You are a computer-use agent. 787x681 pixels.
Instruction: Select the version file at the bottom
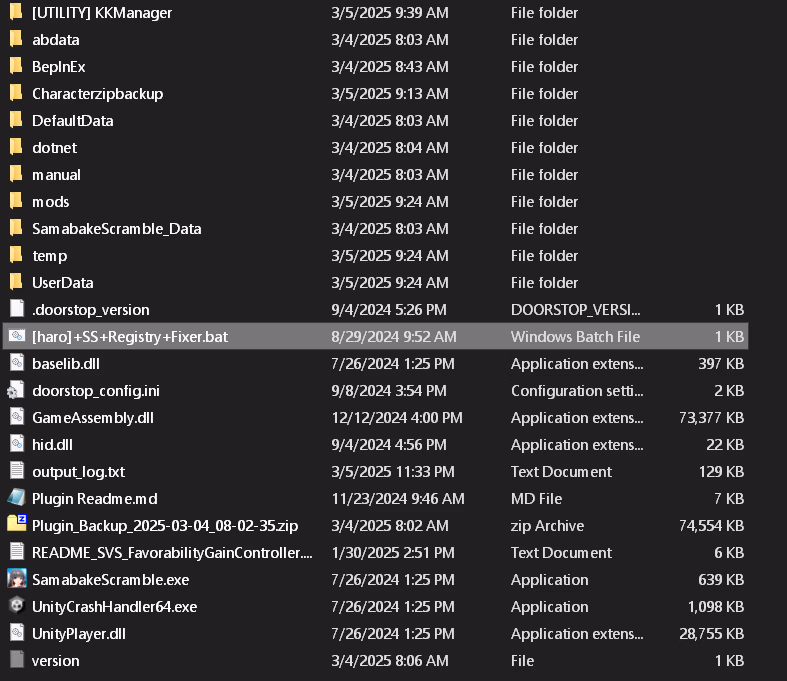point(55,660)
